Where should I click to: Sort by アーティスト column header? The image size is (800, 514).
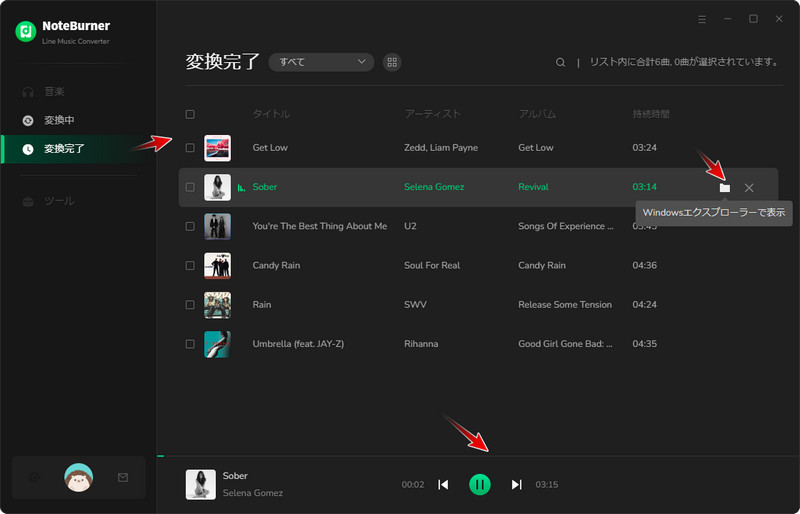point(433,114)
